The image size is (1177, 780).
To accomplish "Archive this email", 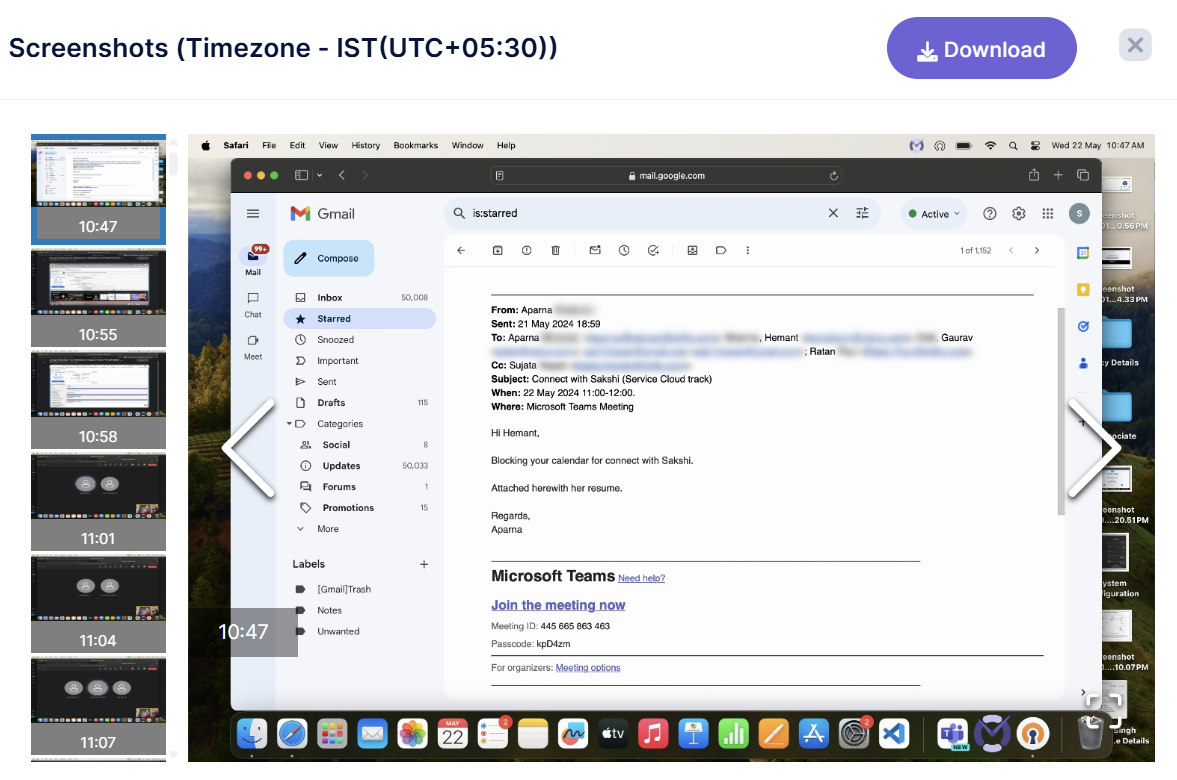I will (x=498, y=251).
